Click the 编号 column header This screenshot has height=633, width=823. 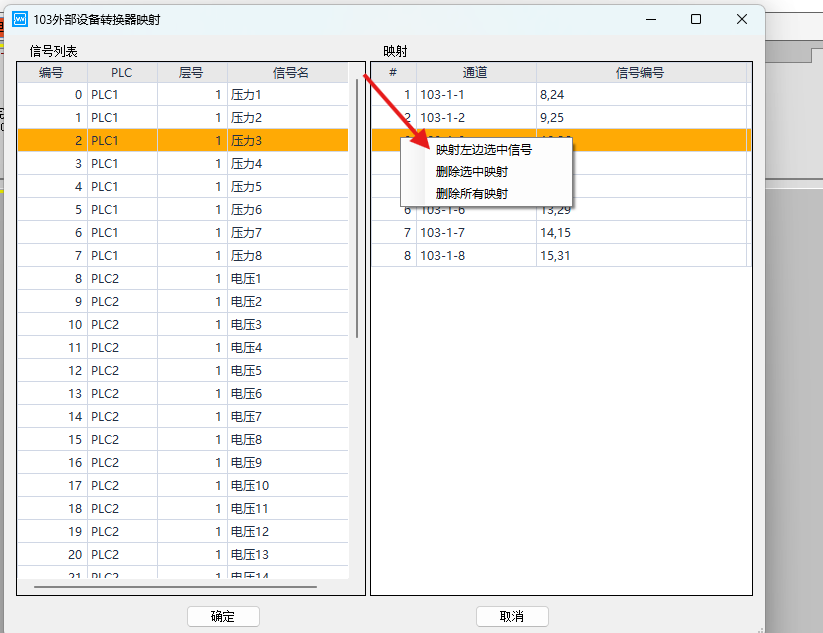(x=51, y=72)
